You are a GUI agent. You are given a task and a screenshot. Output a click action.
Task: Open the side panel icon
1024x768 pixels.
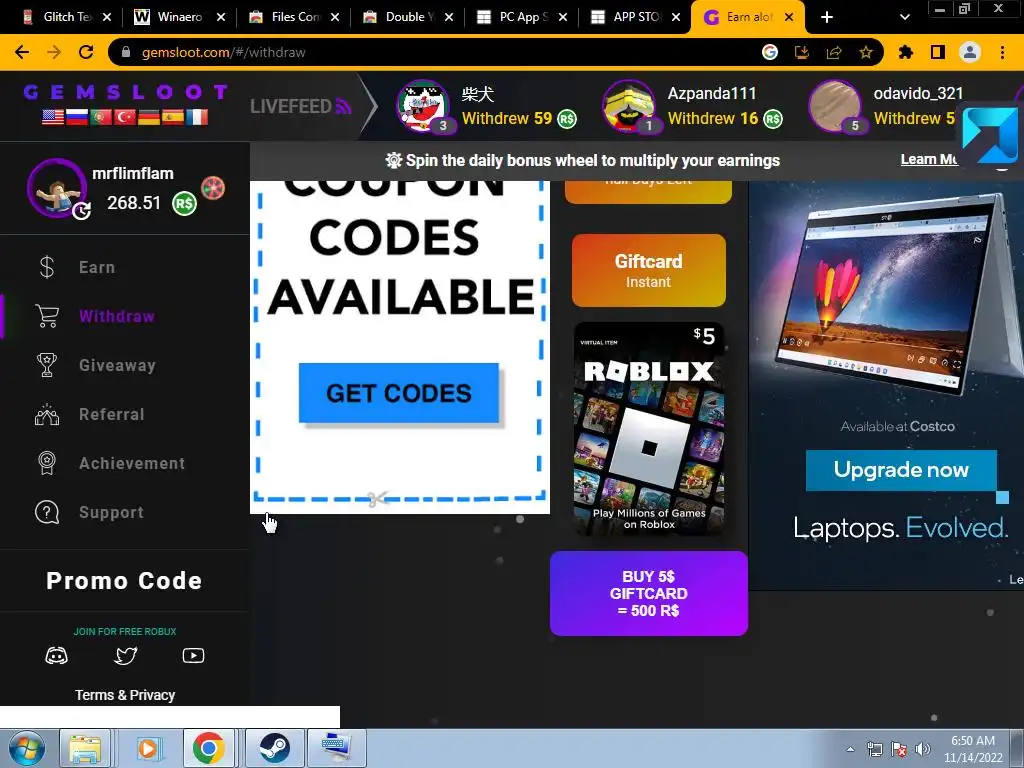[x=938, y=52]
